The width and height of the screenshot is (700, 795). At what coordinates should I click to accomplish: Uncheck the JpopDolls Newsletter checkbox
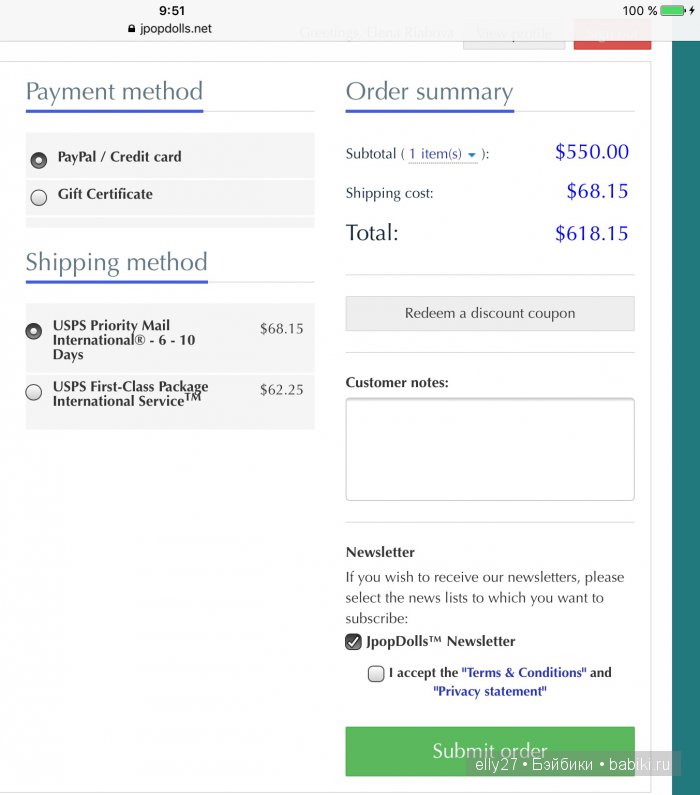(x=354, y=642)
